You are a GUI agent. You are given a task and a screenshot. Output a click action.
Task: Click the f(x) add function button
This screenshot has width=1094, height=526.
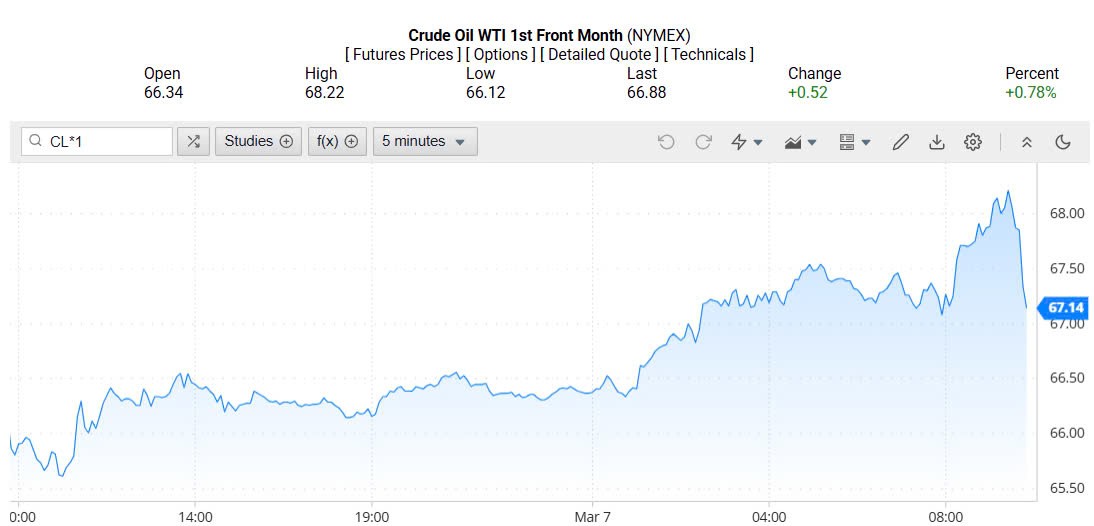337,142
